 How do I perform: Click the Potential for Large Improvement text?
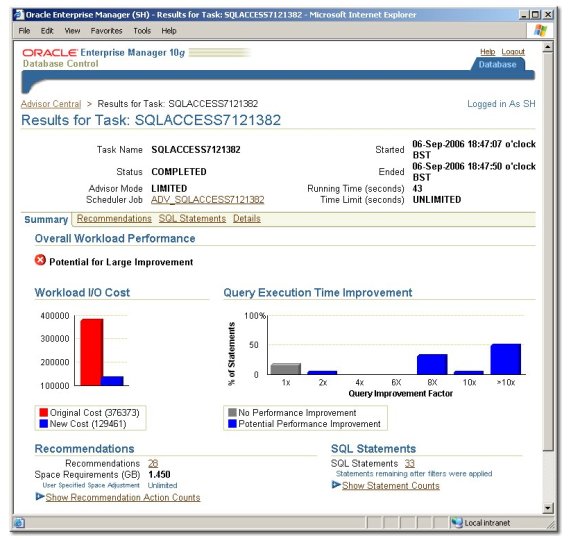121,262
